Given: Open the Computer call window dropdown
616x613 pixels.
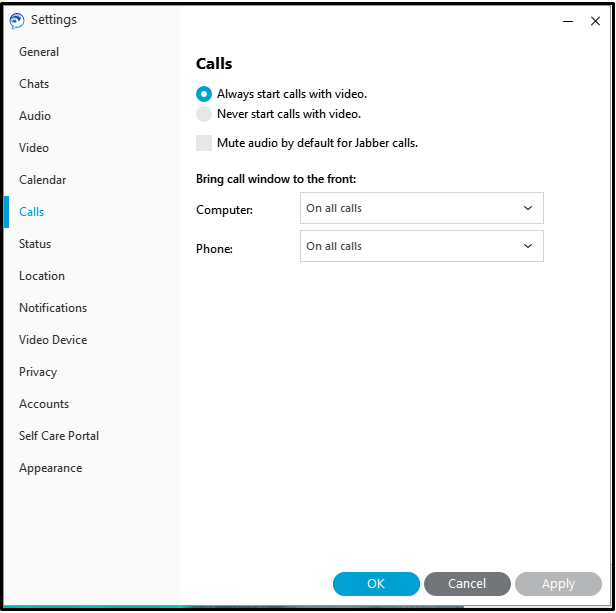Looking at the screenshot, I should point(421,208).
